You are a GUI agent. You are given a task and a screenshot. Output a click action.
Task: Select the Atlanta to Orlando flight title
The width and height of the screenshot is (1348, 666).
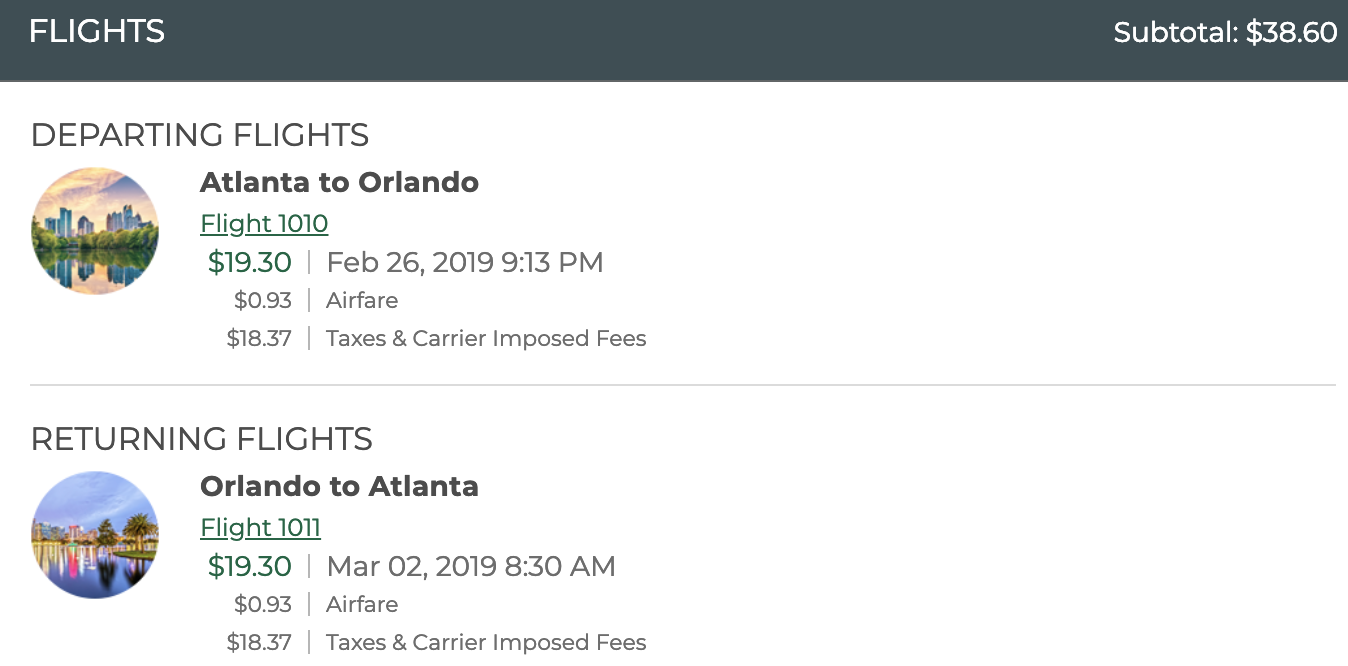(339, 182)
